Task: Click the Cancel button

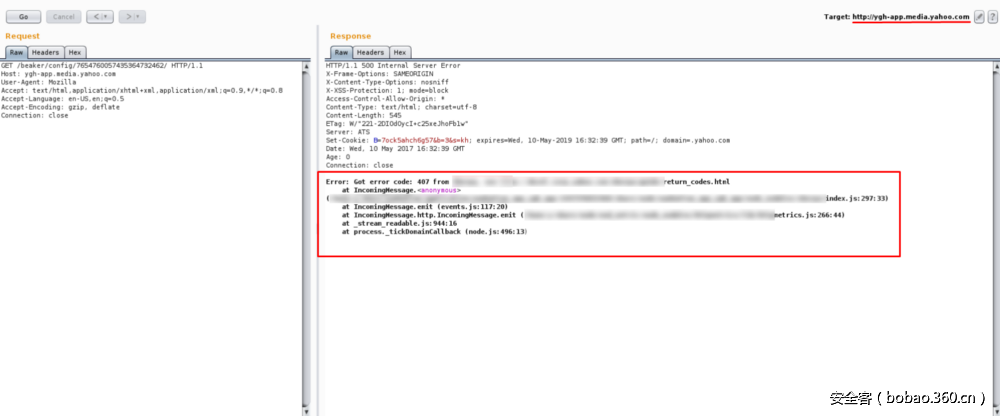Action: (x=64, y=17)
